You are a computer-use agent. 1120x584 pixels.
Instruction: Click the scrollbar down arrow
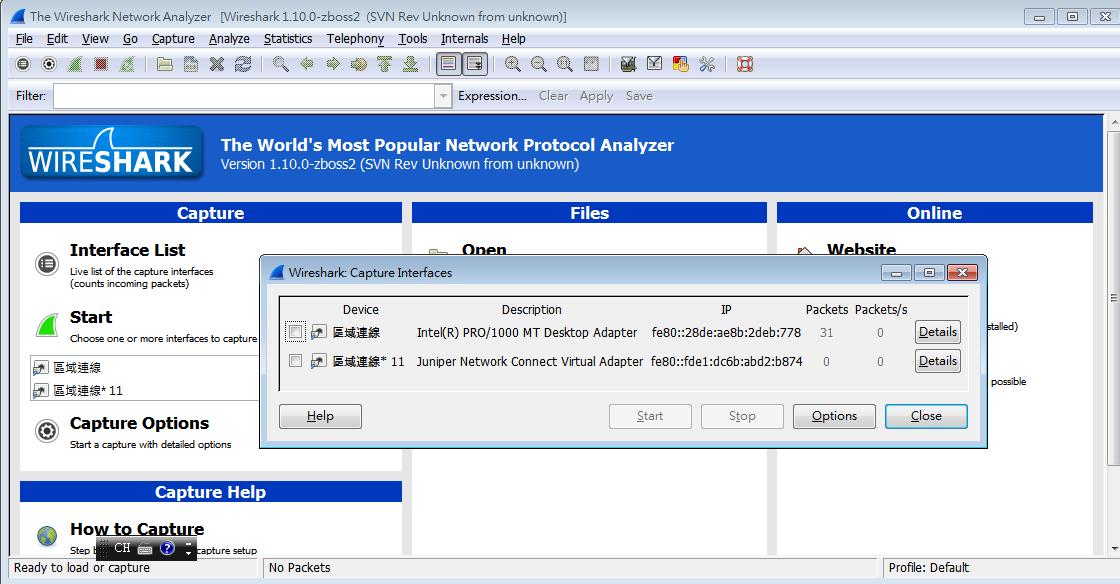[x=1114, y=548]
